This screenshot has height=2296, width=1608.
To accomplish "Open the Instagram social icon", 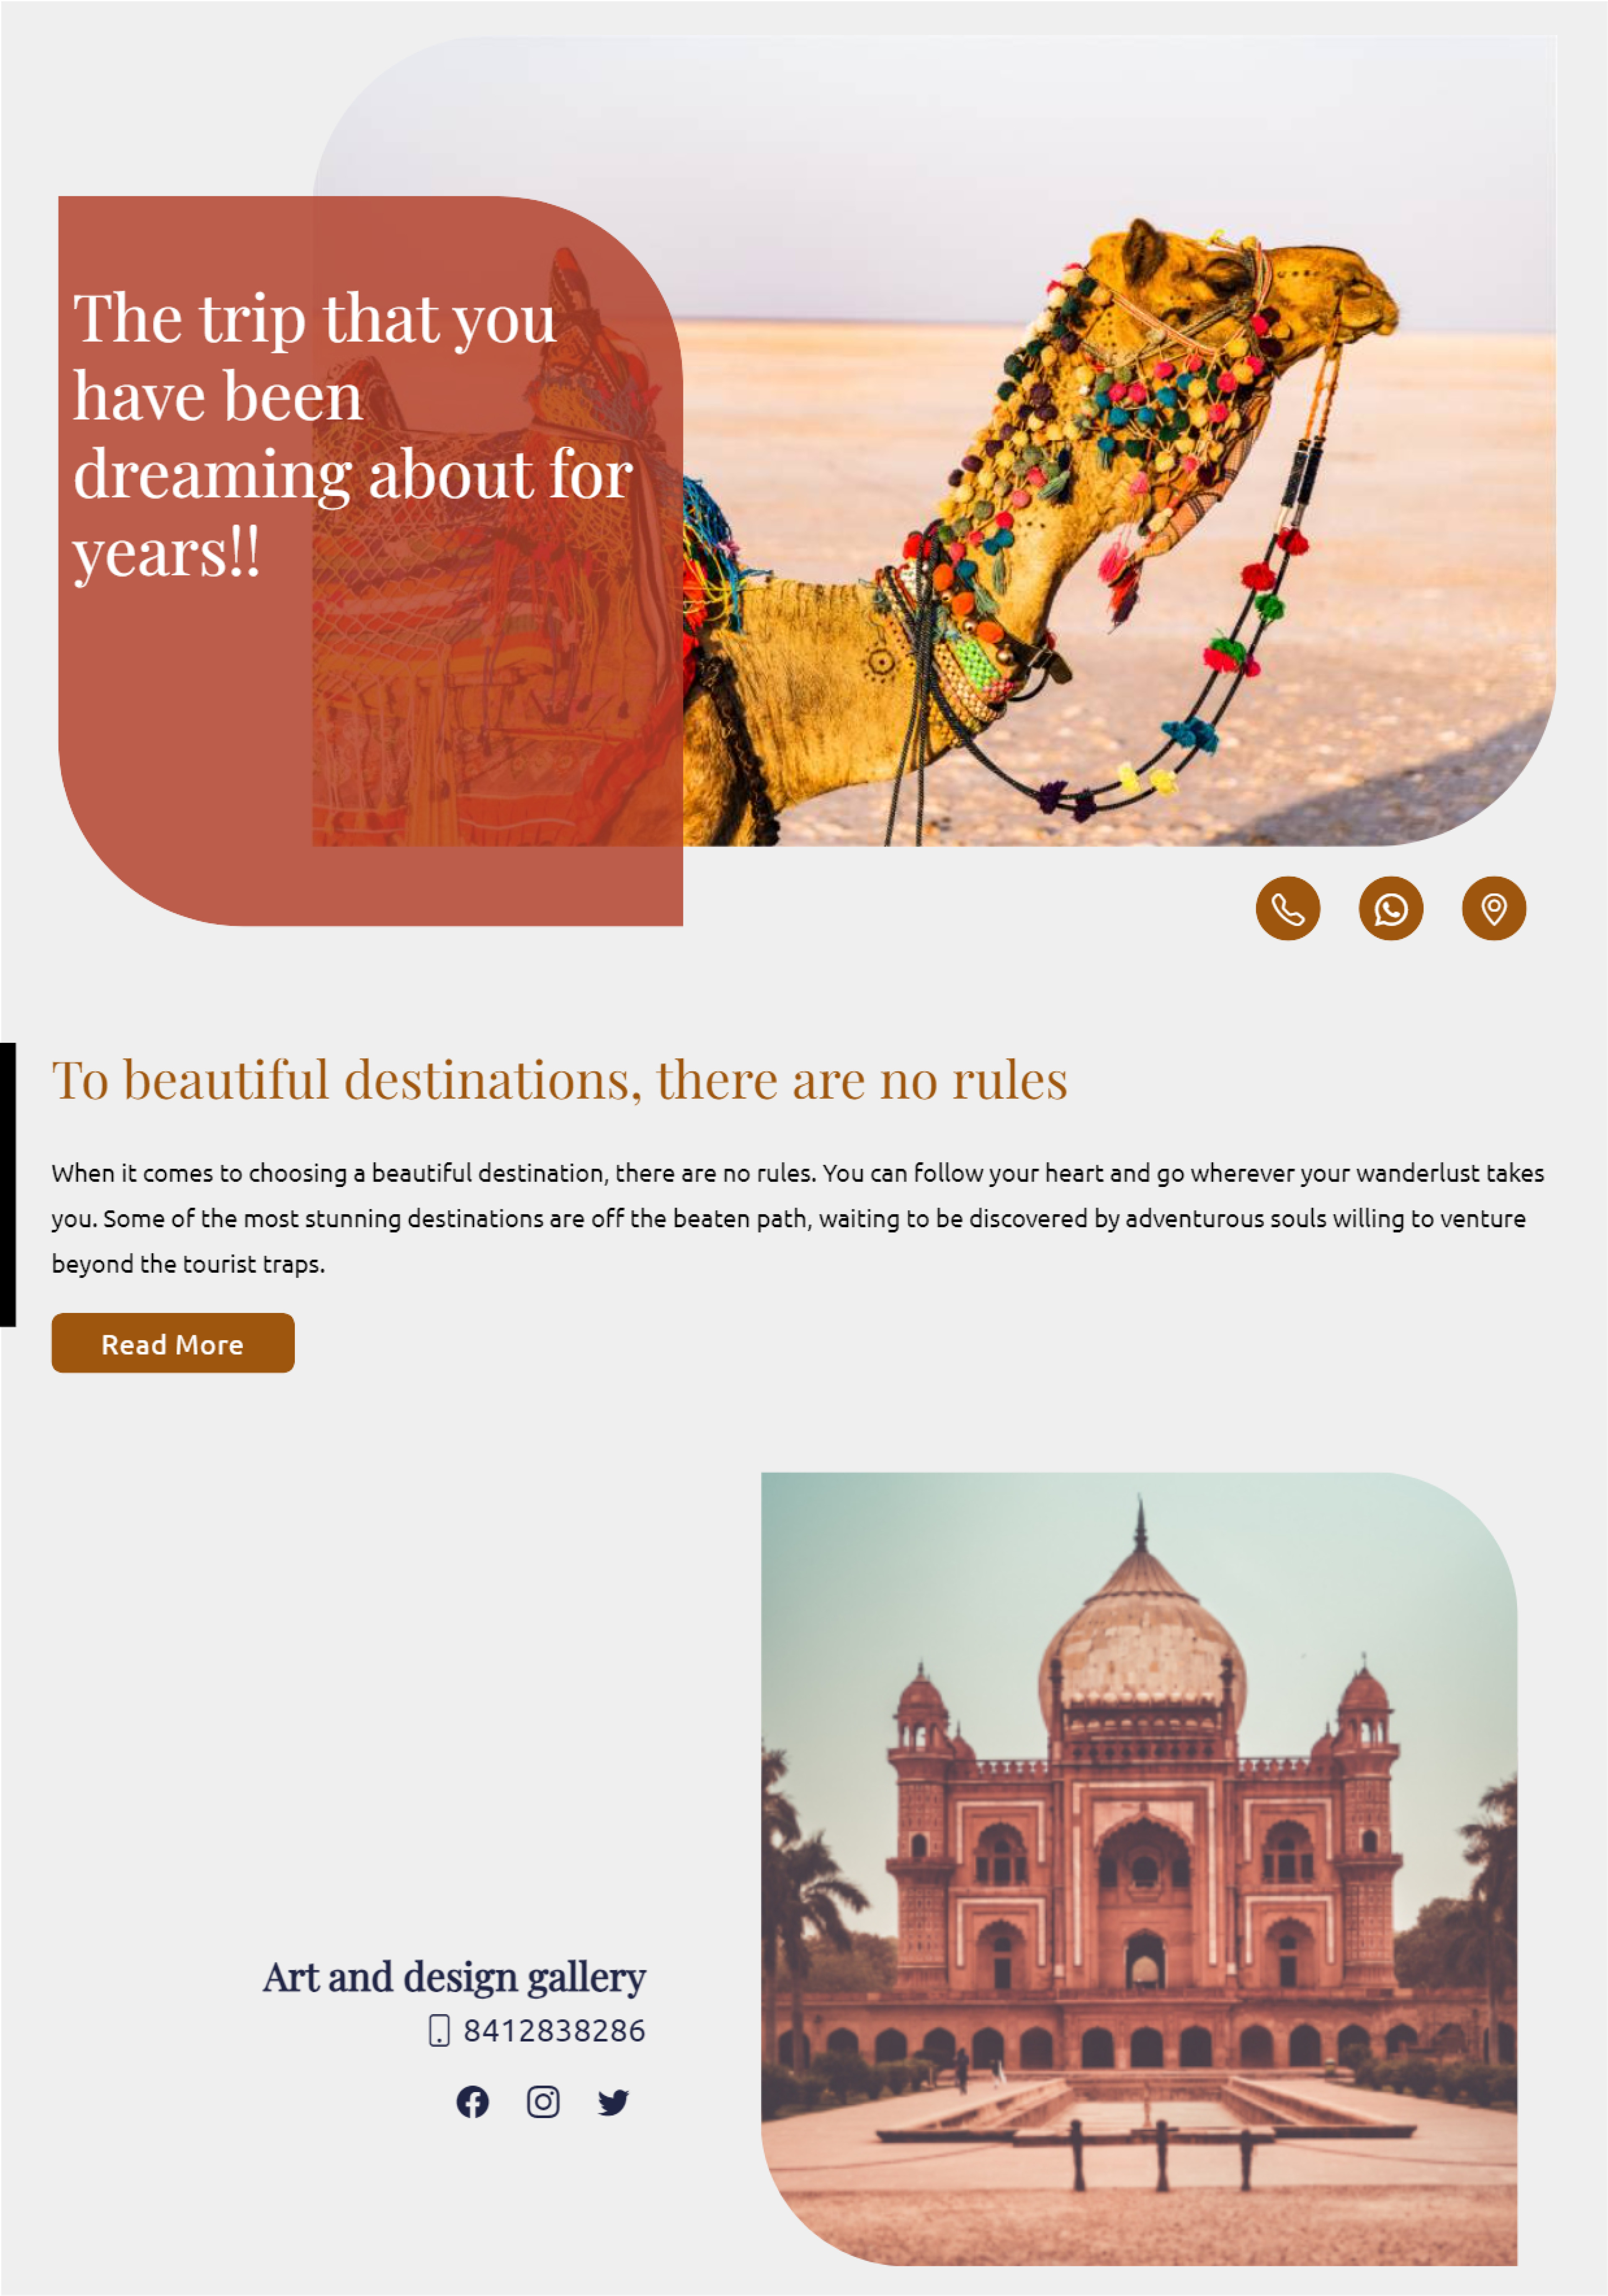I will click(x=543, y=2102).
